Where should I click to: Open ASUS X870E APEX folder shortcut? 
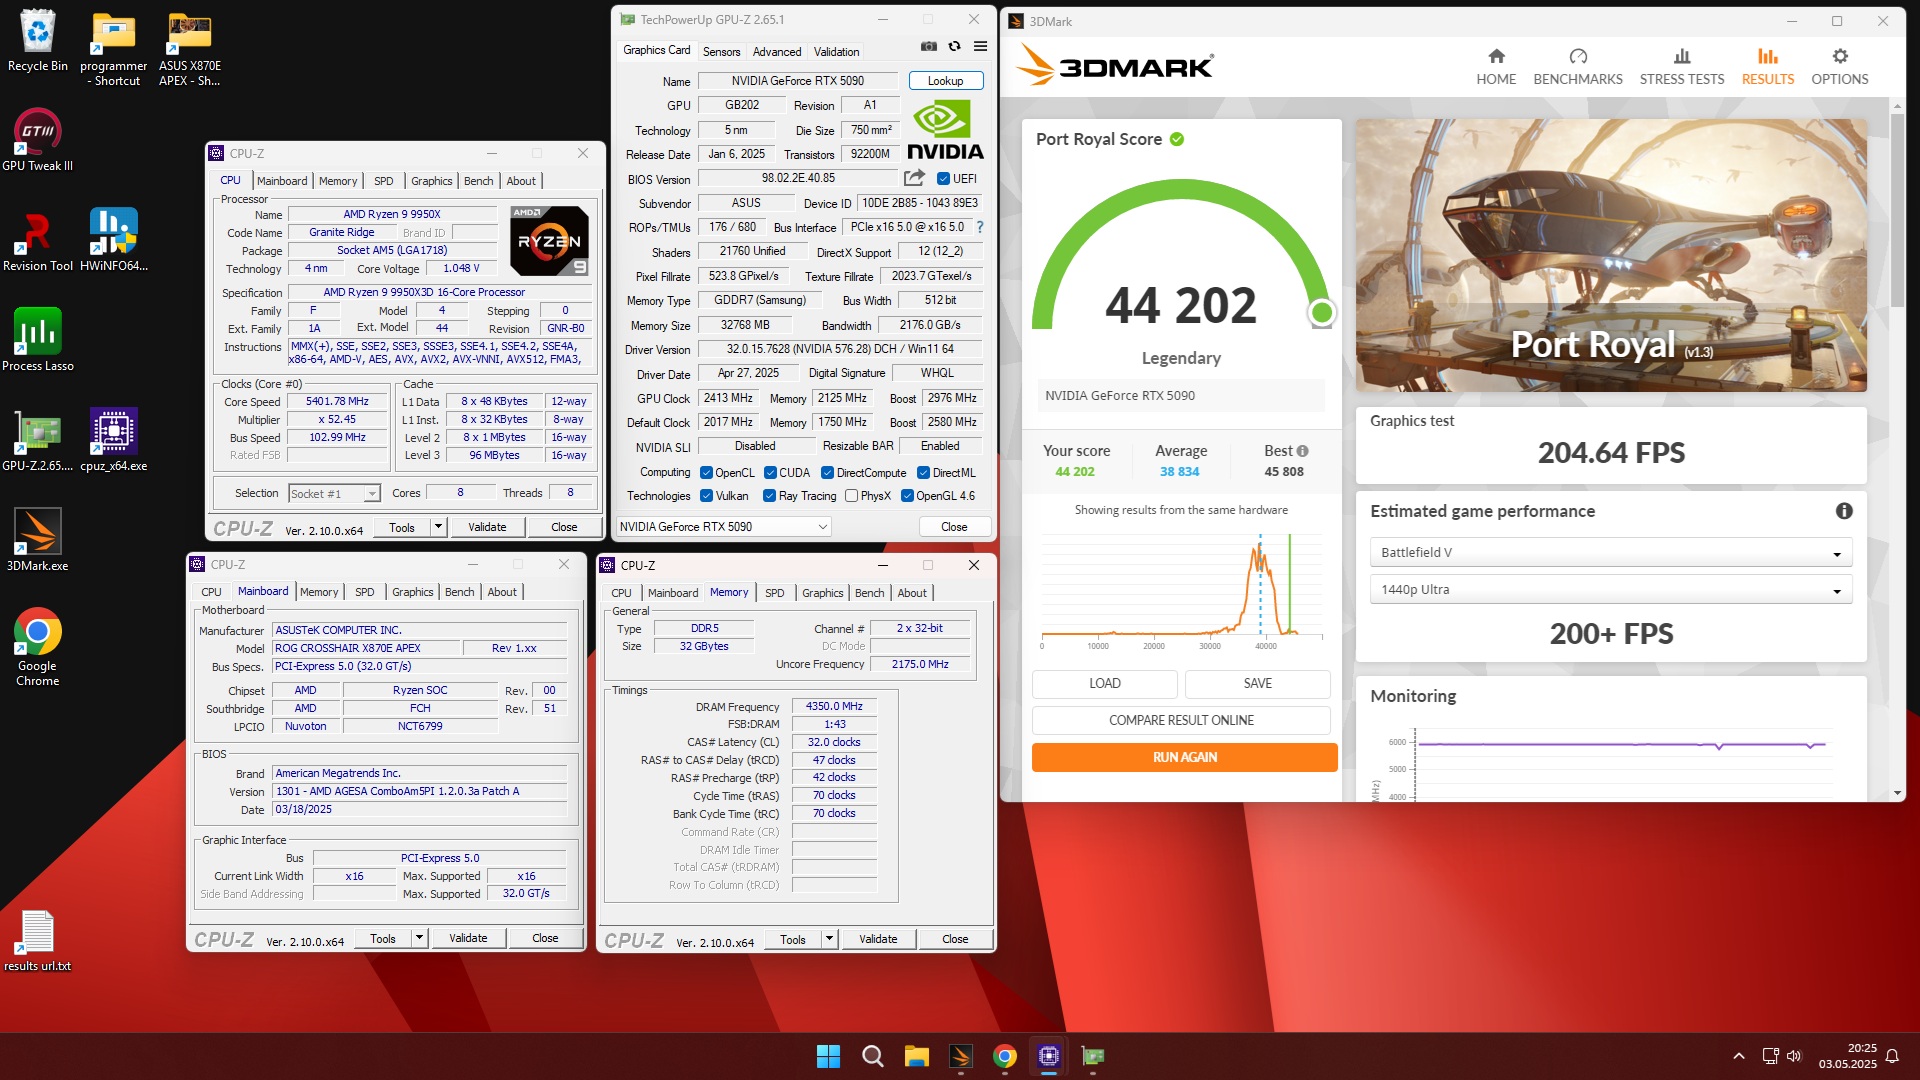(190, 48)
